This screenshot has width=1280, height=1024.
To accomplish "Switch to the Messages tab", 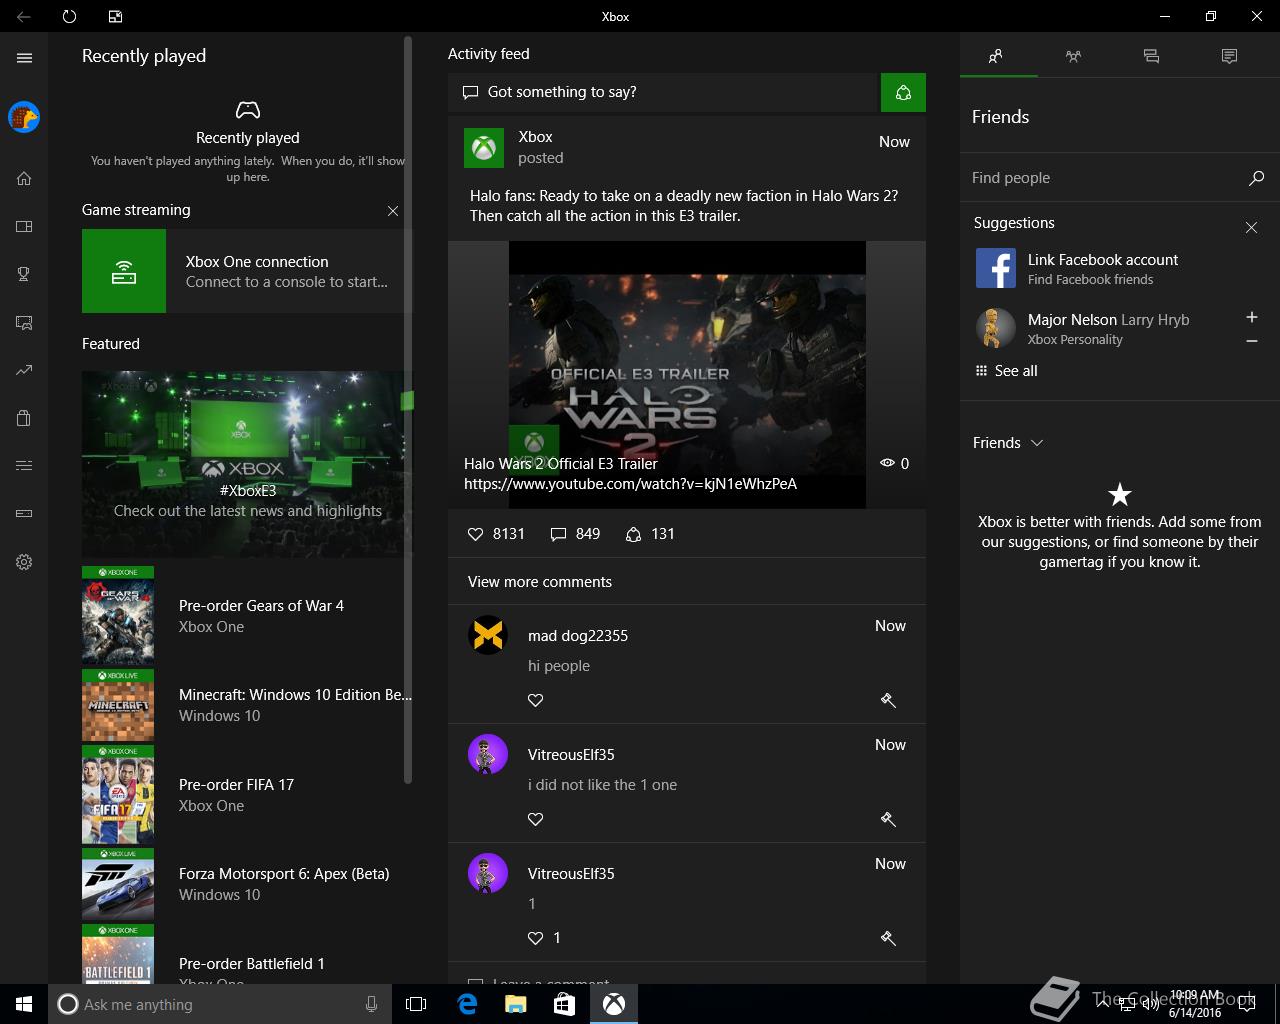I will 1152,57.
